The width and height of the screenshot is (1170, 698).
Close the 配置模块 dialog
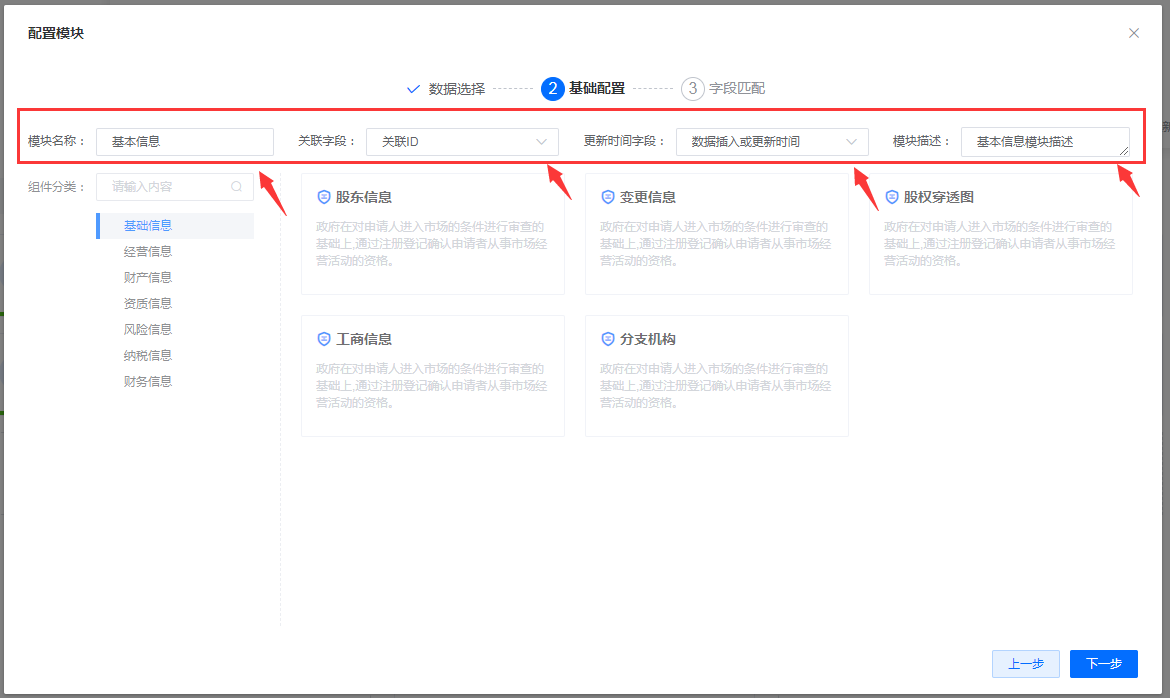coord(1133,33)
